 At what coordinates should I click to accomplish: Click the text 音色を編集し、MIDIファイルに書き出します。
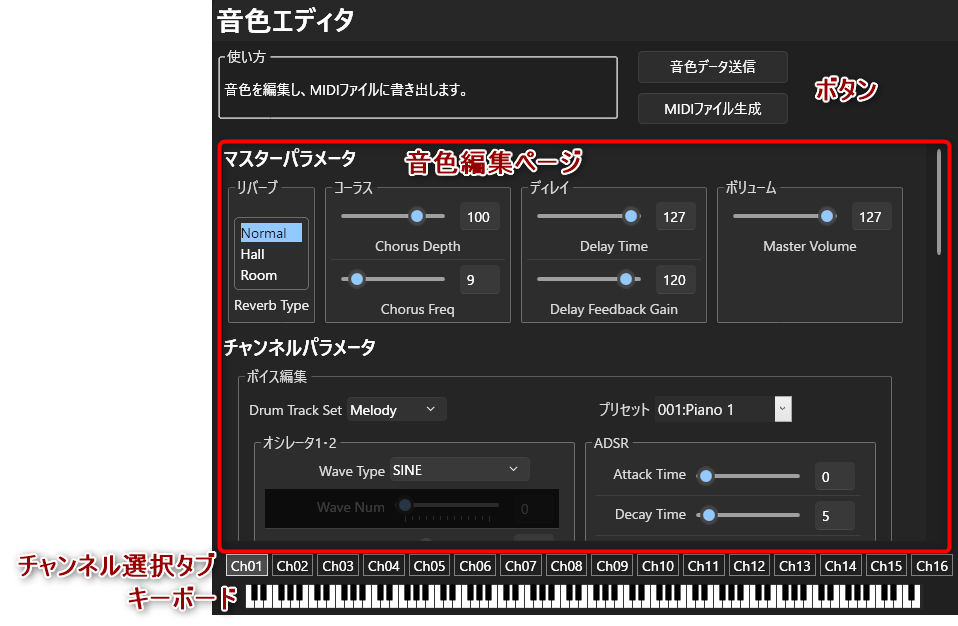tap(346, 90)
